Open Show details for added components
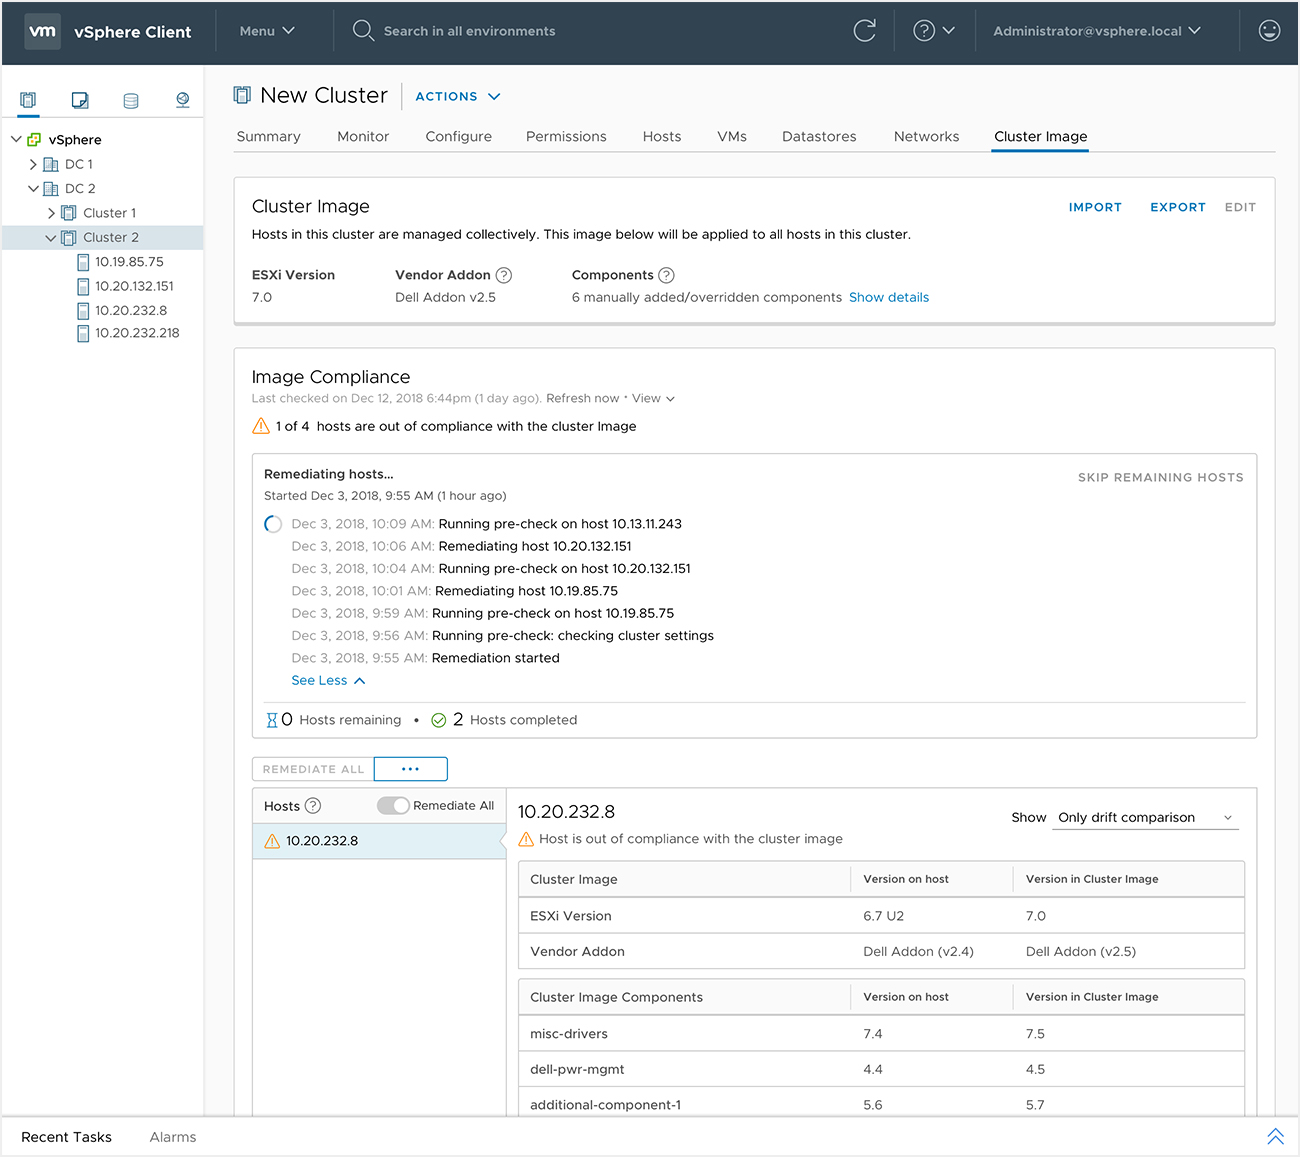The width and height of the screenshot is (1300, 1157). click(888, 297)
